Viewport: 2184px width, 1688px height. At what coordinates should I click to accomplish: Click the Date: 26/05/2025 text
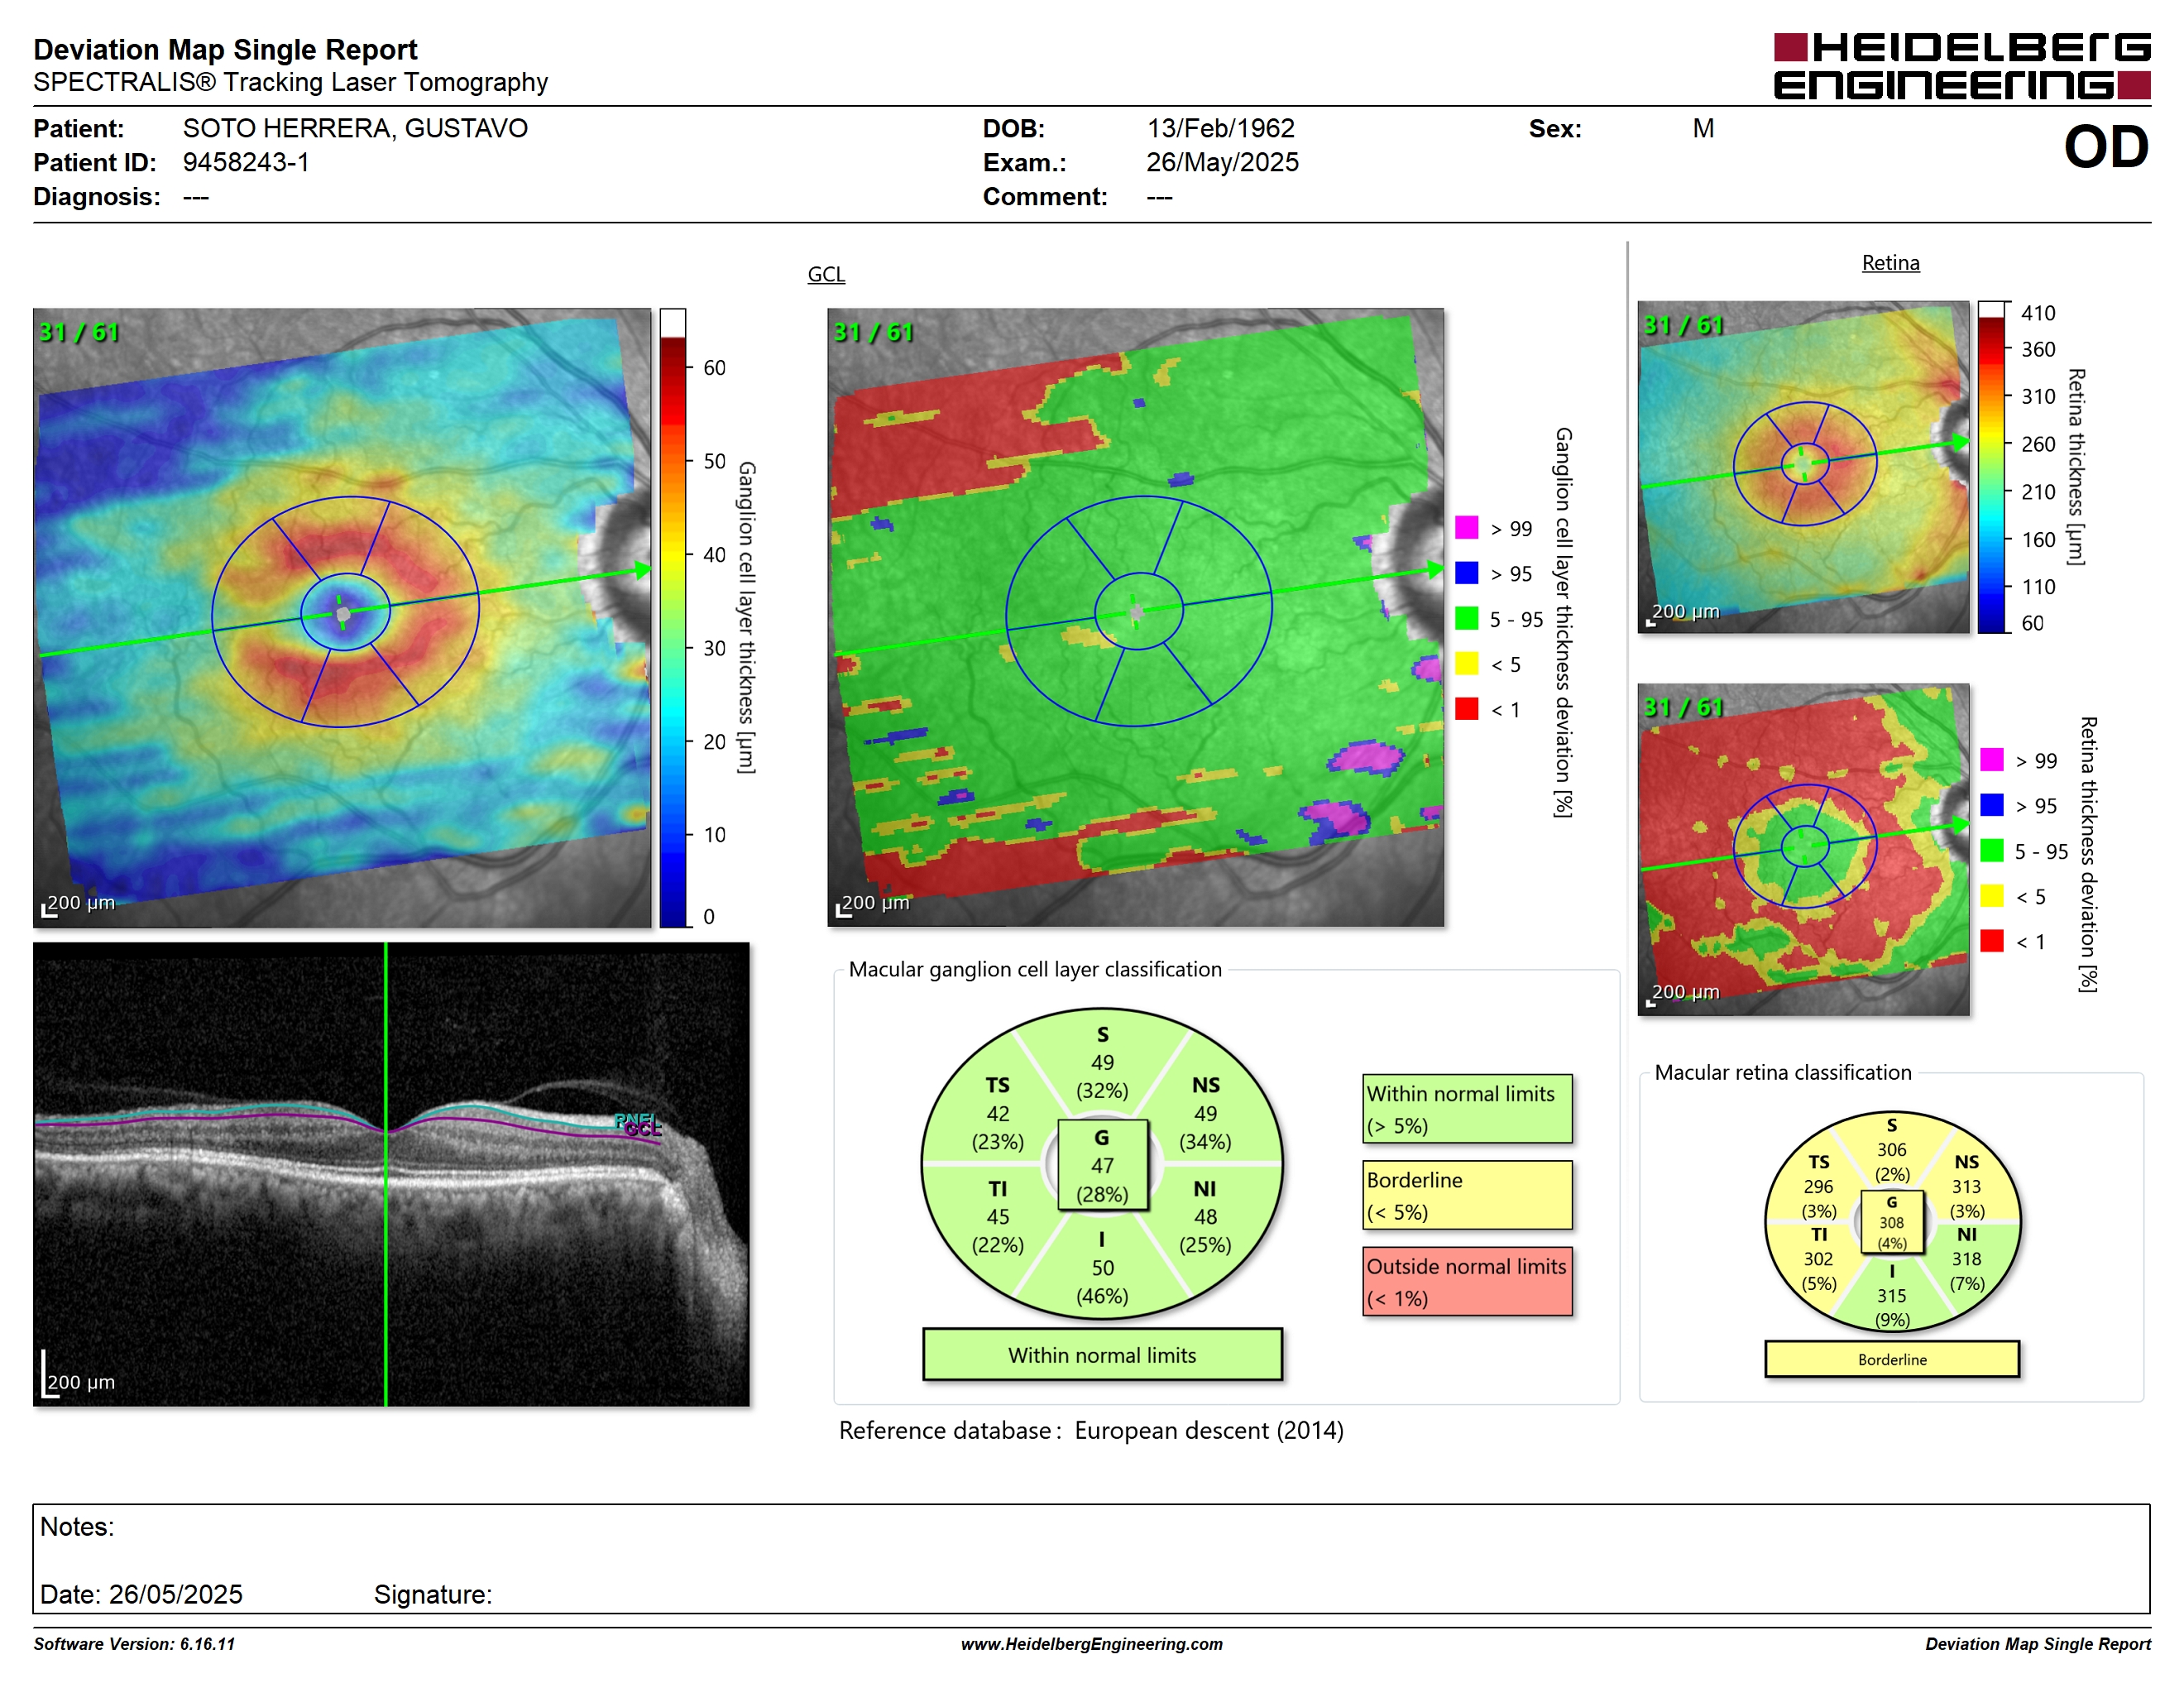coord(141,1594)
